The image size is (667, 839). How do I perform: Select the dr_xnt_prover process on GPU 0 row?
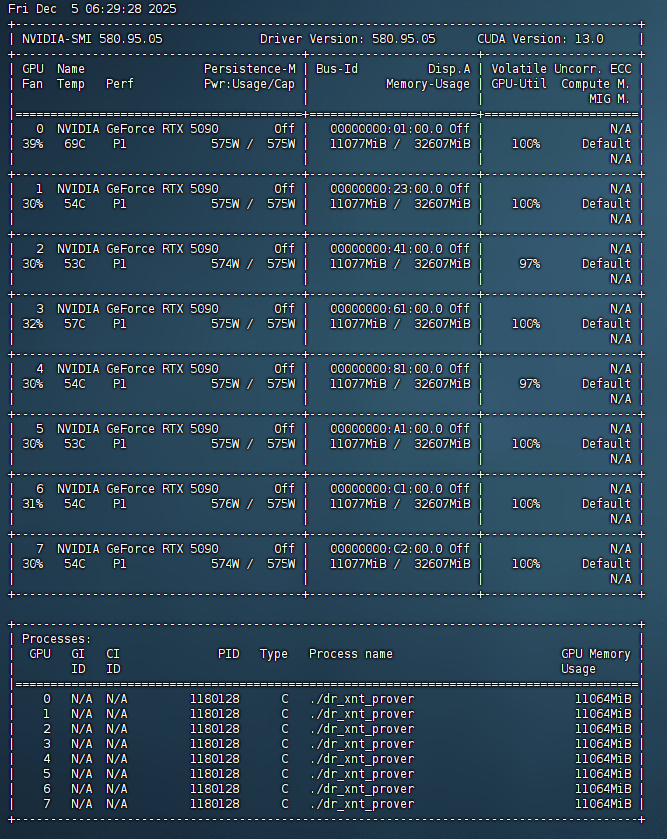click(361, 699)
